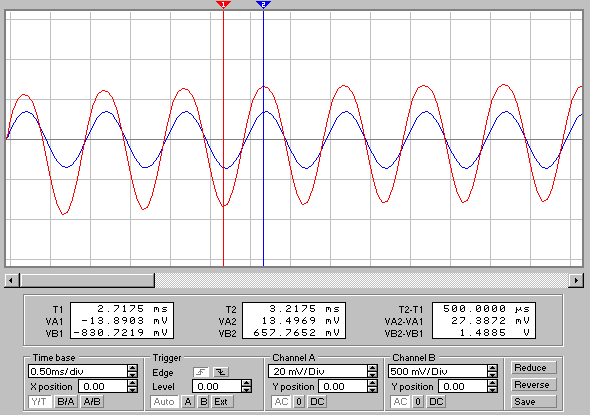
Task: Increase the time base spinner value
Action: [132, 368]
